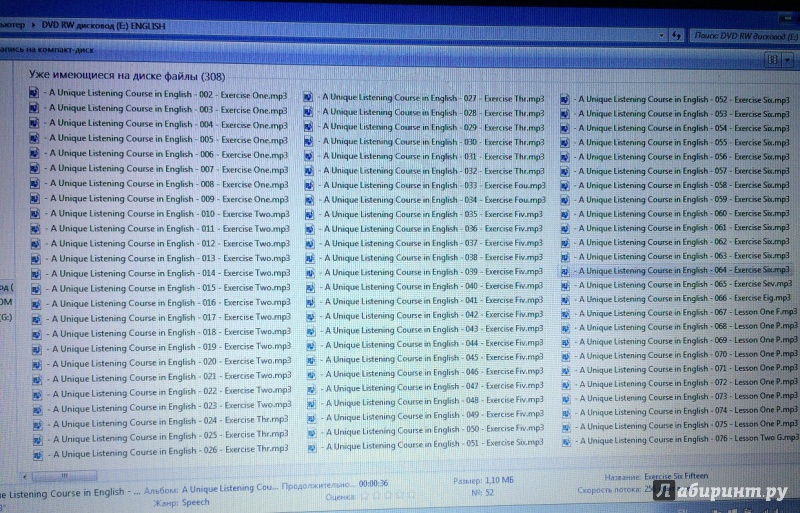Click 'DVD RW дисковод (E:) ENGLISH' breadcrumb

tap(103, 26)
